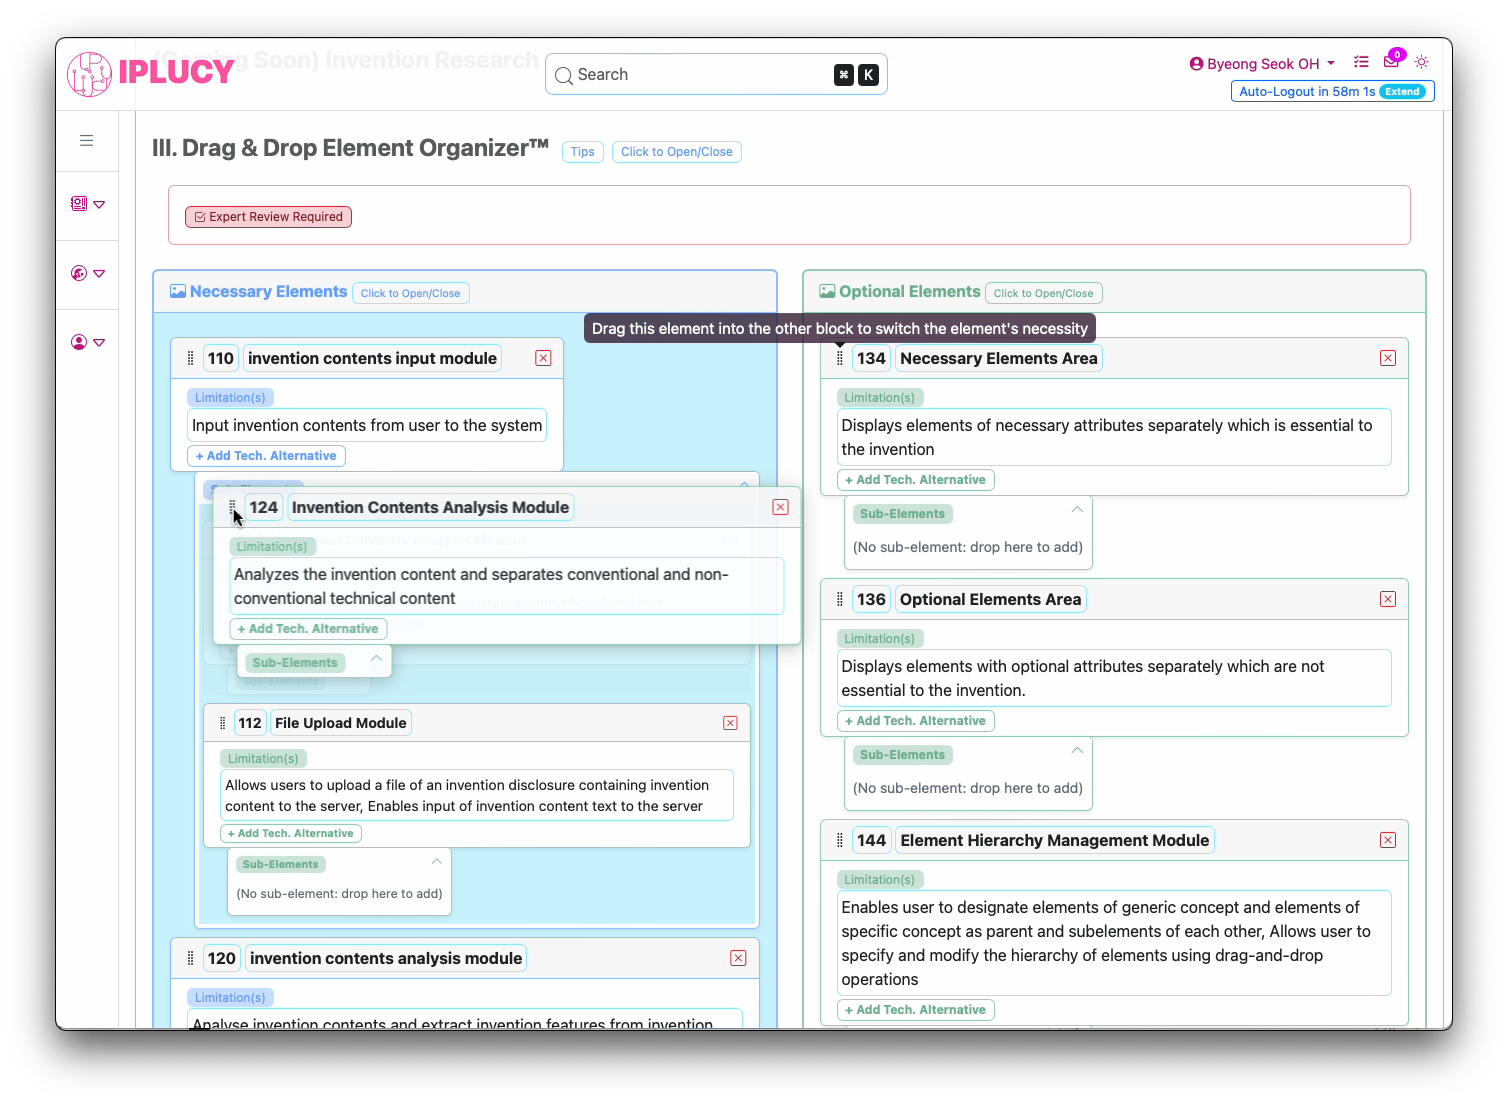This screenshot has height=1104, width=1508.
Task: Open the Byeong Seok OH user dropdown
Action: click(x=1262, y=63)
